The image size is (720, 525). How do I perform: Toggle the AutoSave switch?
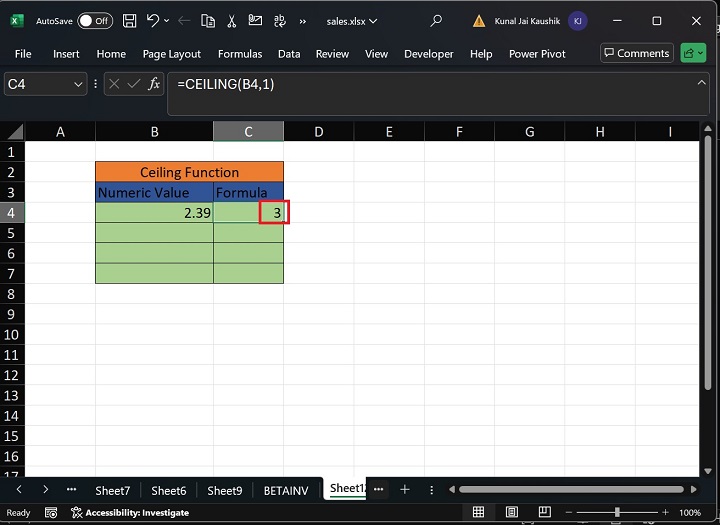(x=95, y=21)
